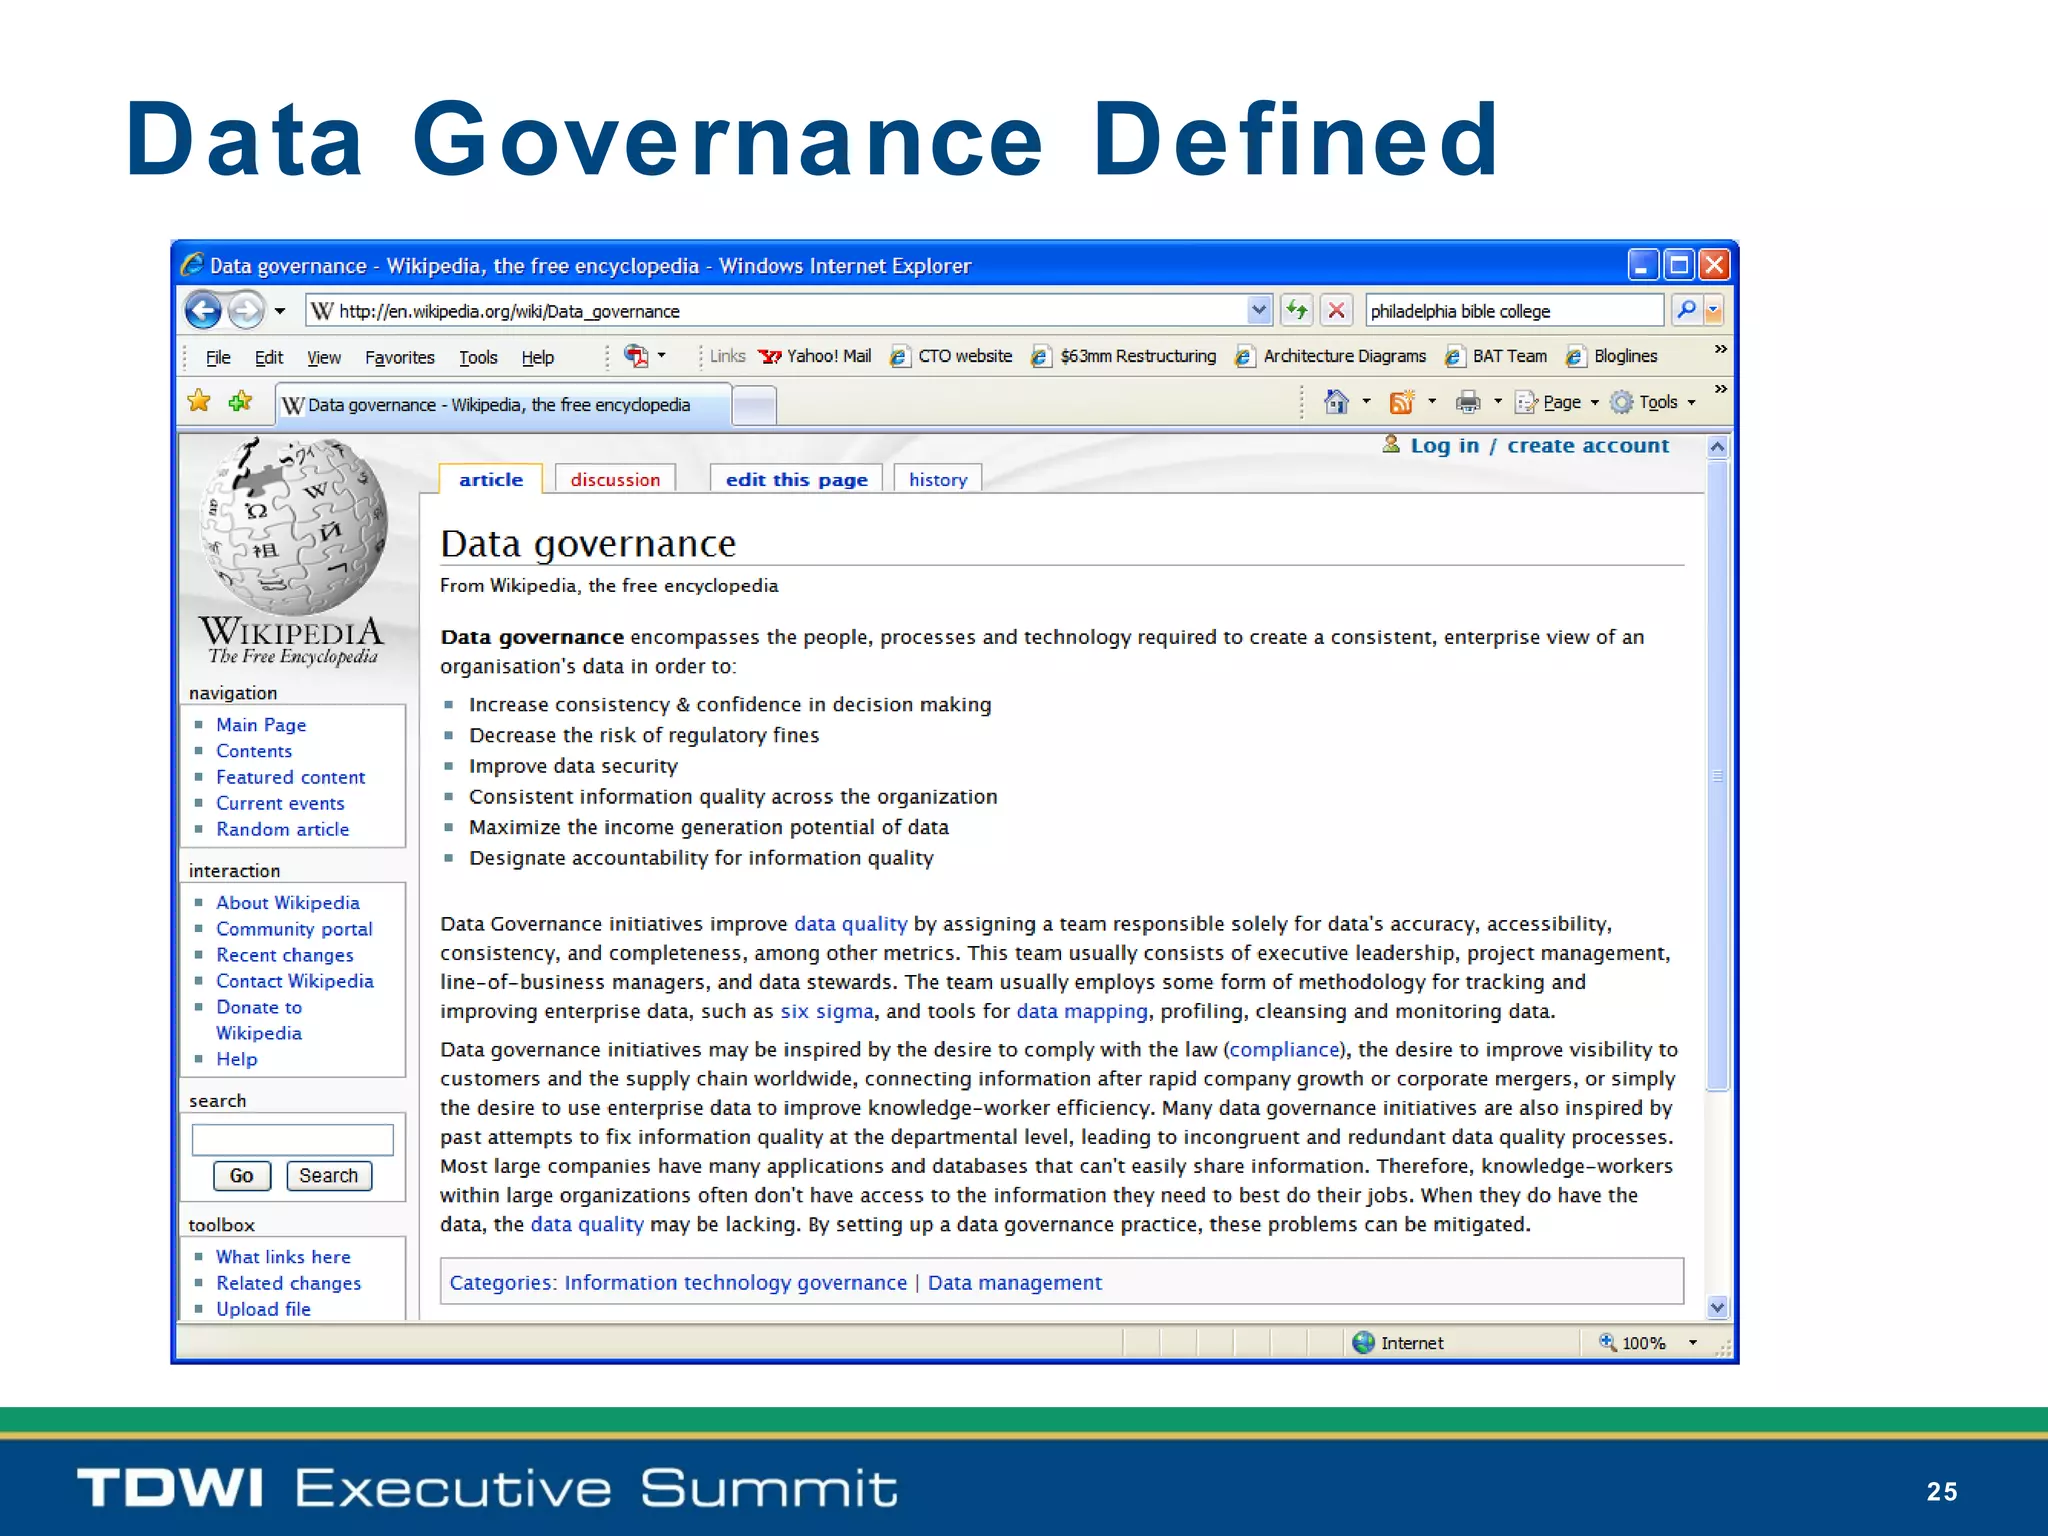Open the Bloglines bookmark
Screen dimensions: 2048x1536
coord(1612,356)
